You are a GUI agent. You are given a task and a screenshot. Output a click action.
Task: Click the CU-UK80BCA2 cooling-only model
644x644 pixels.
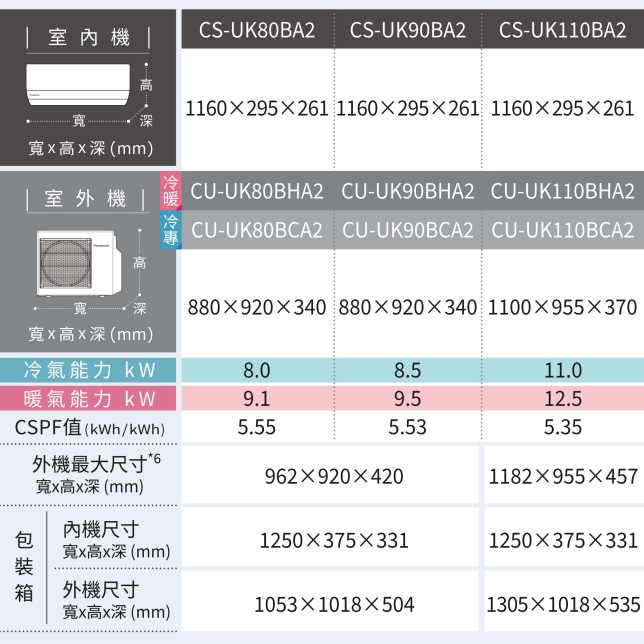click(257, 229)
